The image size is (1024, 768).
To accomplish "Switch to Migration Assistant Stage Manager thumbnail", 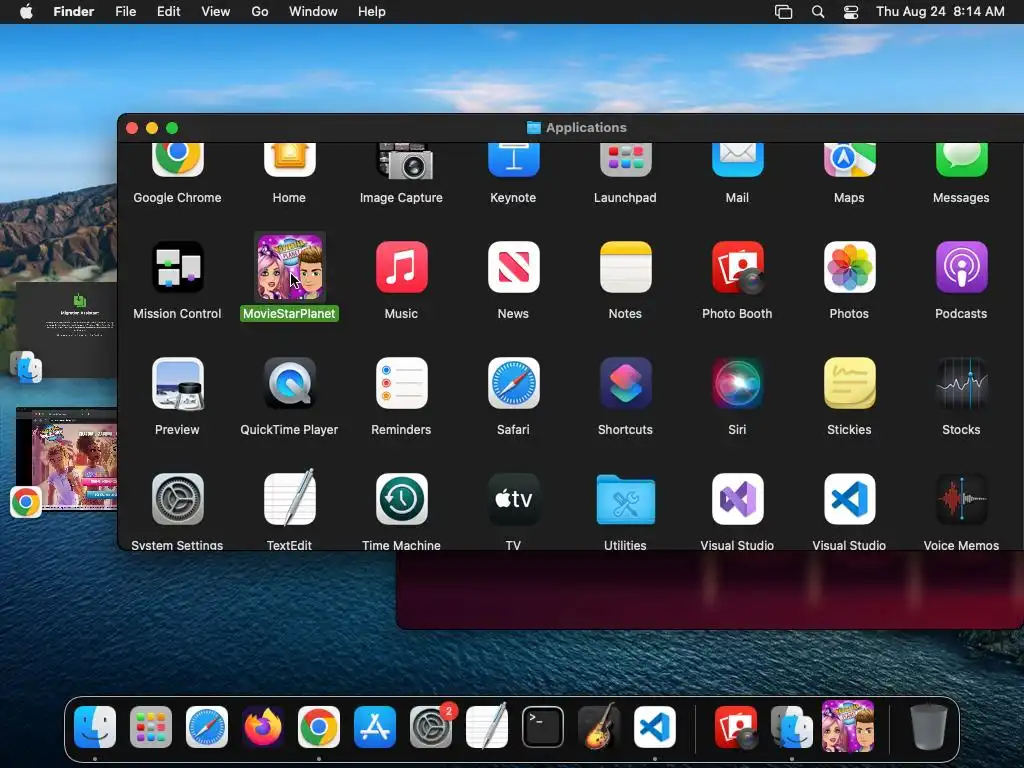I will 65,330.
